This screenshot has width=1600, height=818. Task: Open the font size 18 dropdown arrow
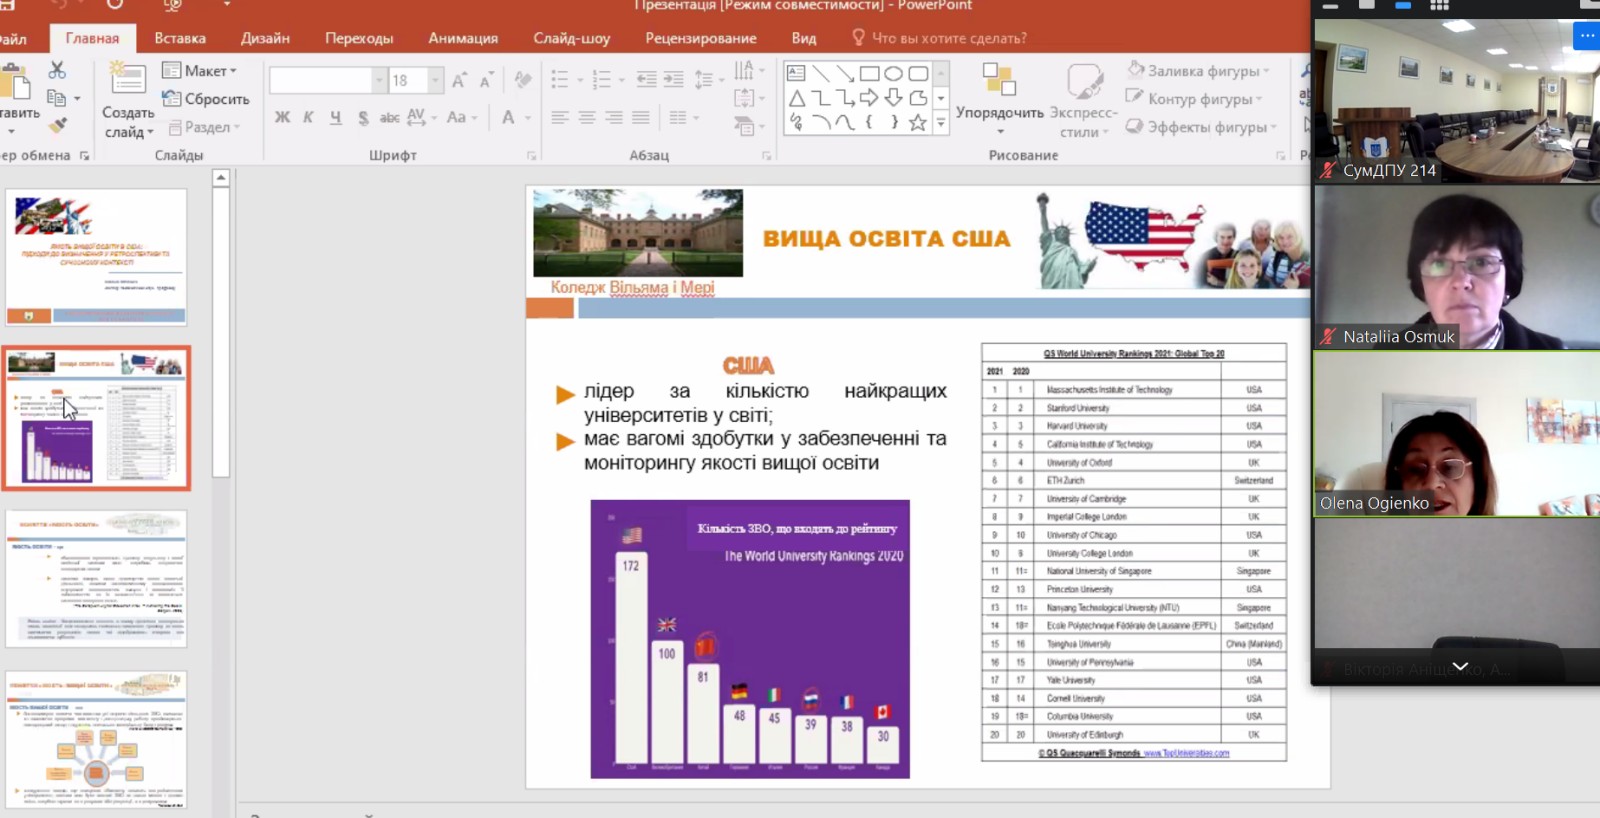(435, 80)
